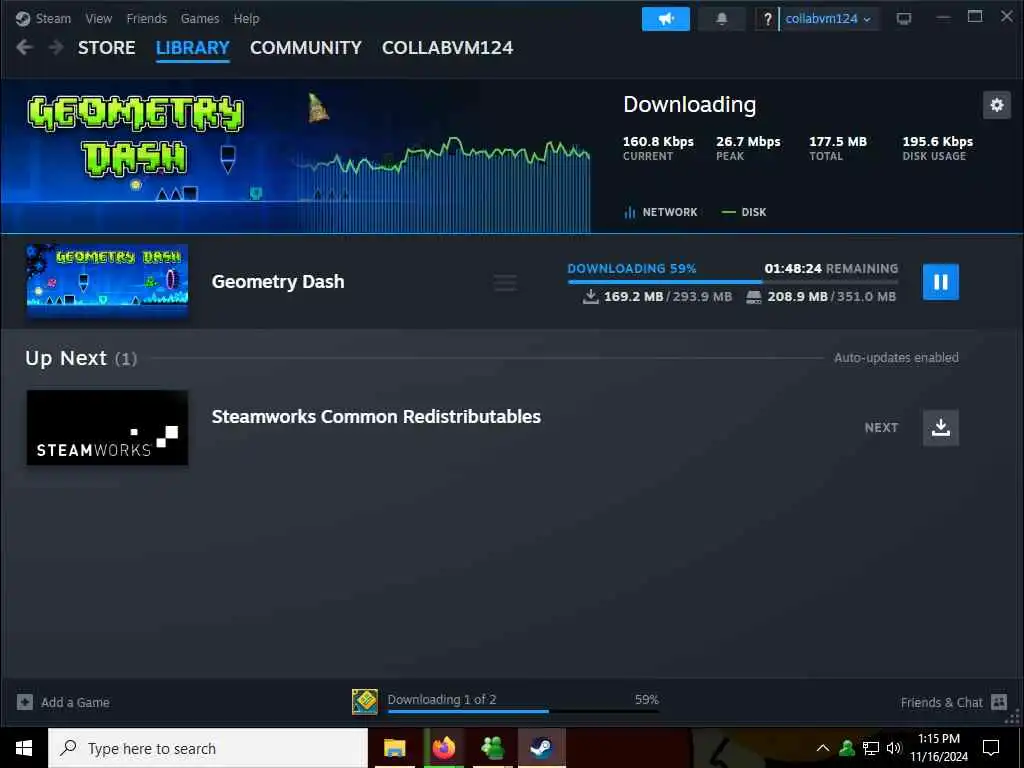Show hidden system tray icons
This screenshot has height=768, width=1024.
tap(823, 748)
